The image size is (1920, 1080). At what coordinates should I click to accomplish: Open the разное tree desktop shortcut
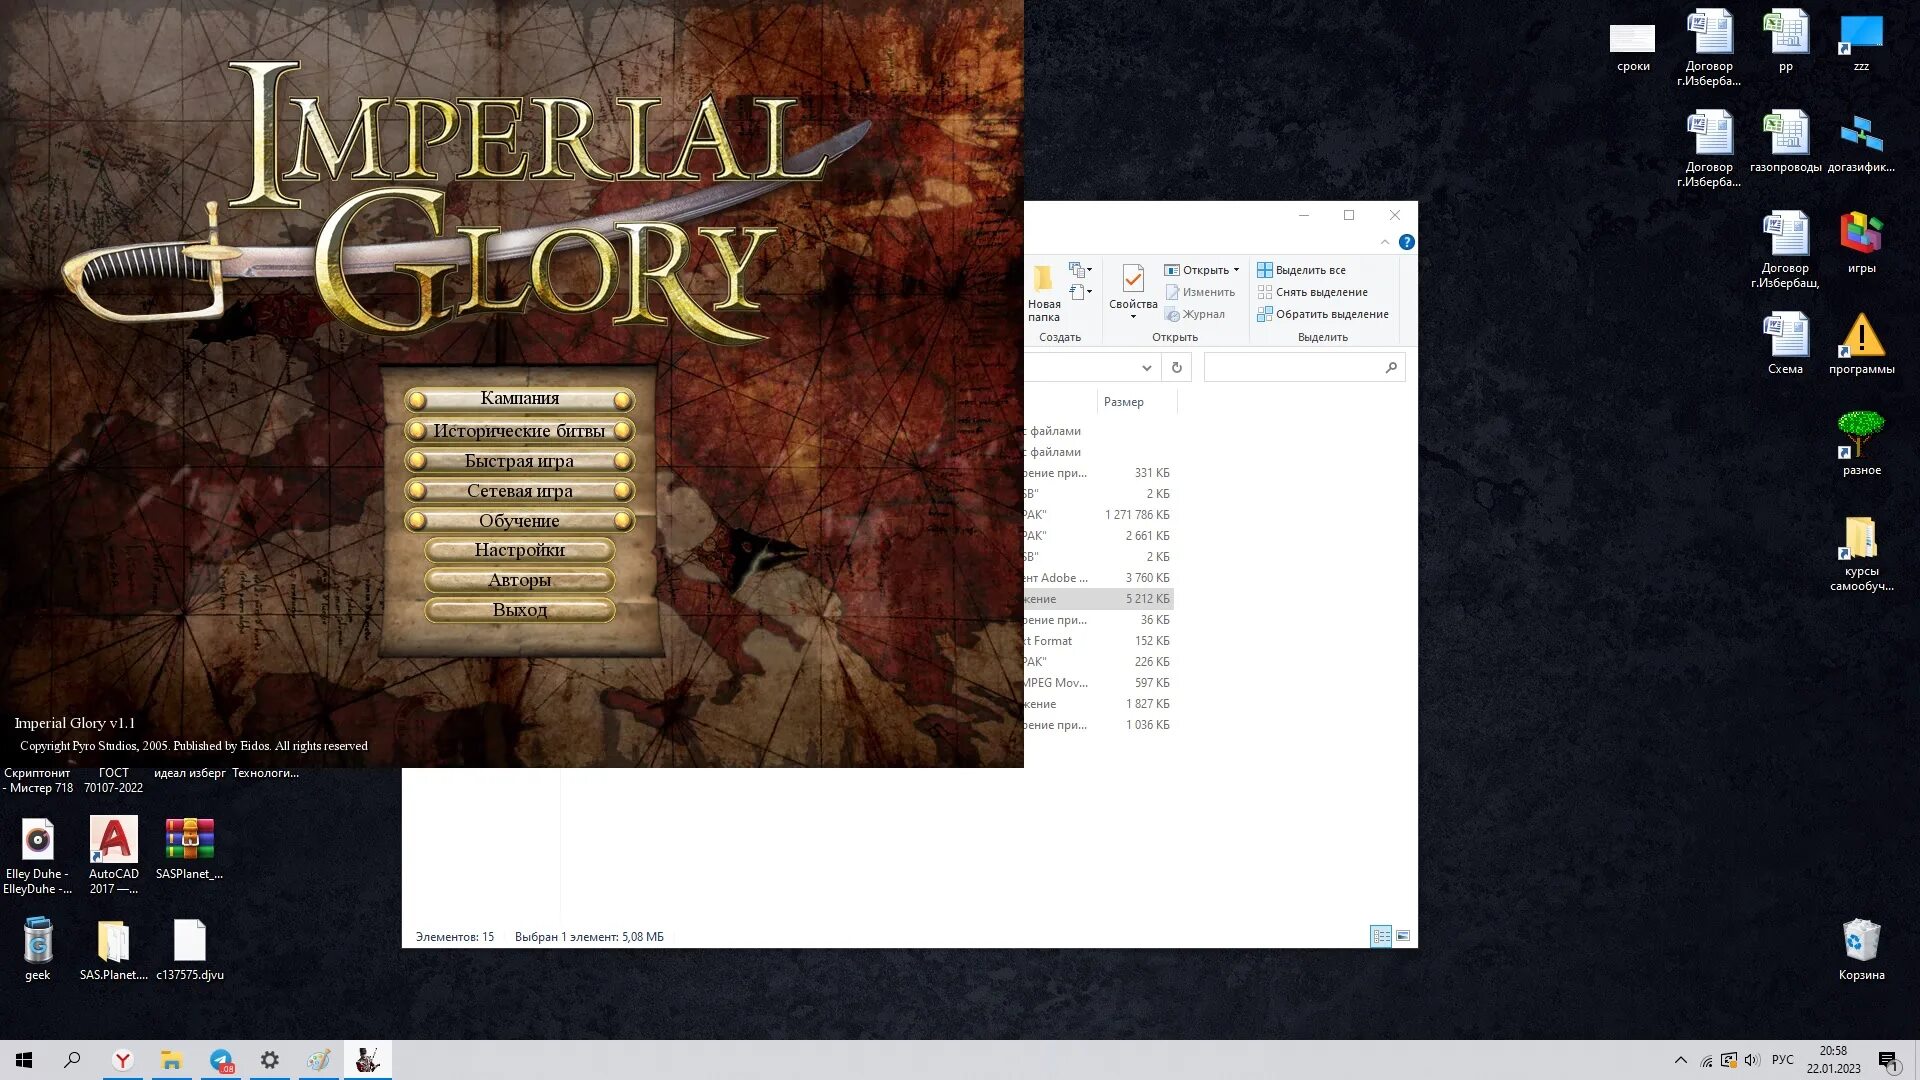pos(1861,444)
